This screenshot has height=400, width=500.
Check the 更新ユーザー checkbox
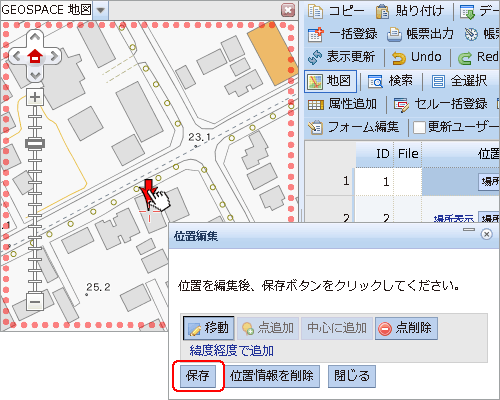pyautogui.click(x=419, y=127)
